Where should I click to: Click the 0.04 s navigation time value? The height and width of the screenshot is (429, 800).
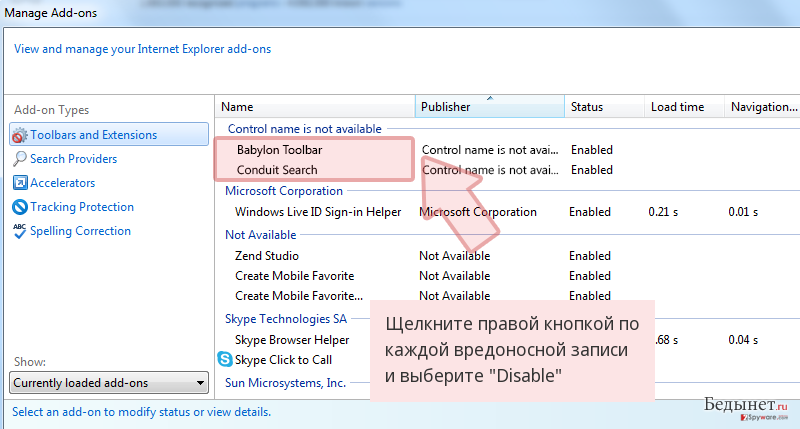743,340
